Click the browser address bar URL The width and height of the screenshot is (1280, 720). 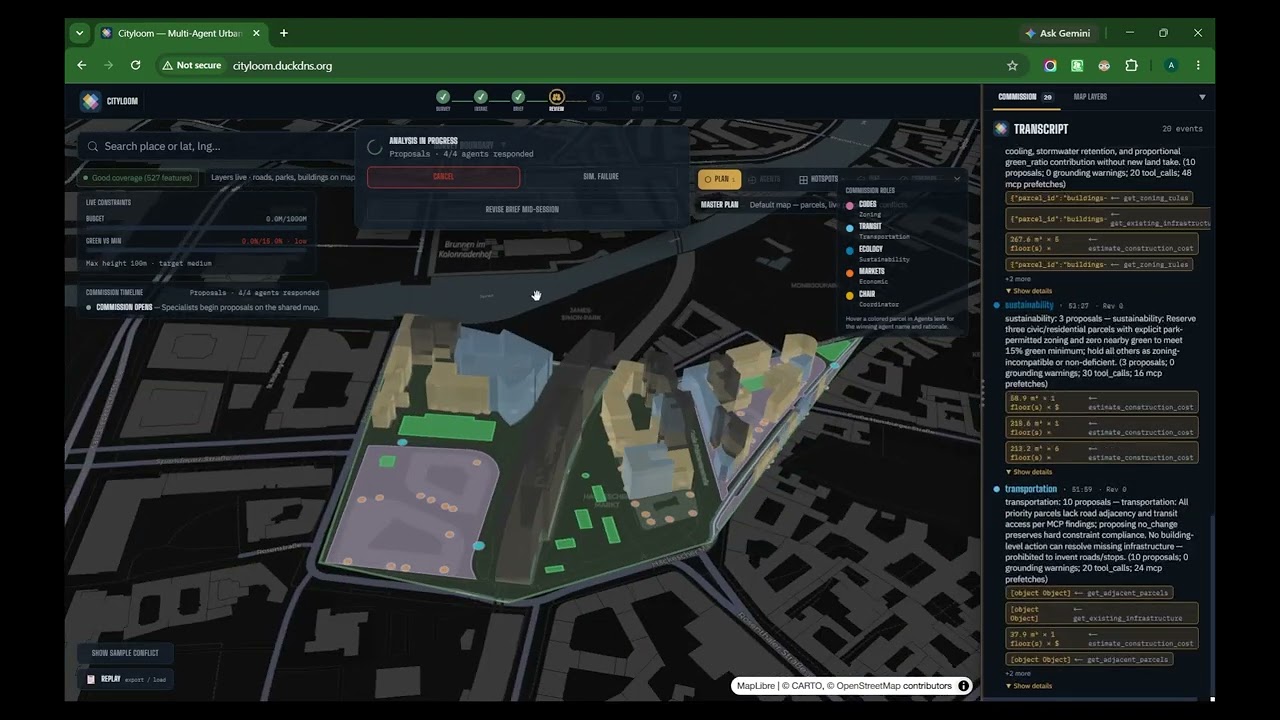[x=282, y=65]
